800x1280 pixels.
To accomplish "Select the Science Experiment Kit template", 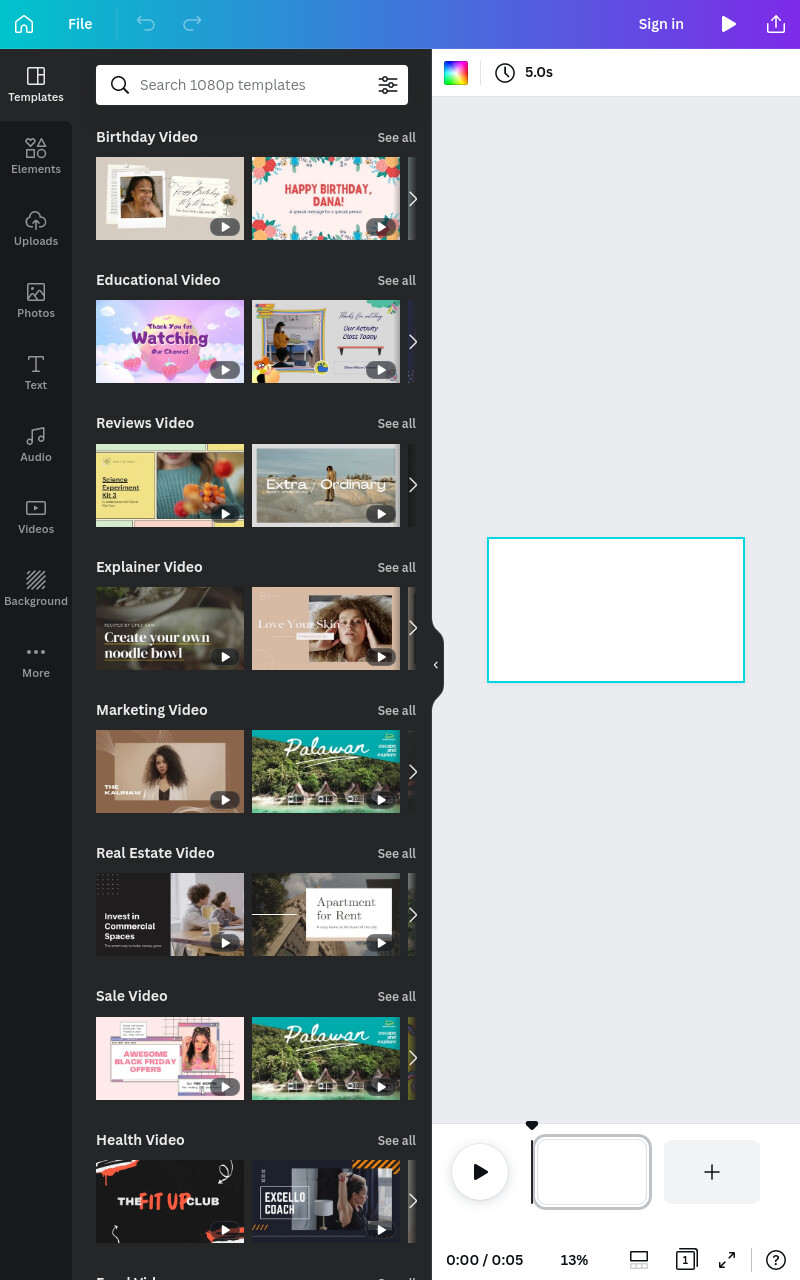I will coord(170,485).
